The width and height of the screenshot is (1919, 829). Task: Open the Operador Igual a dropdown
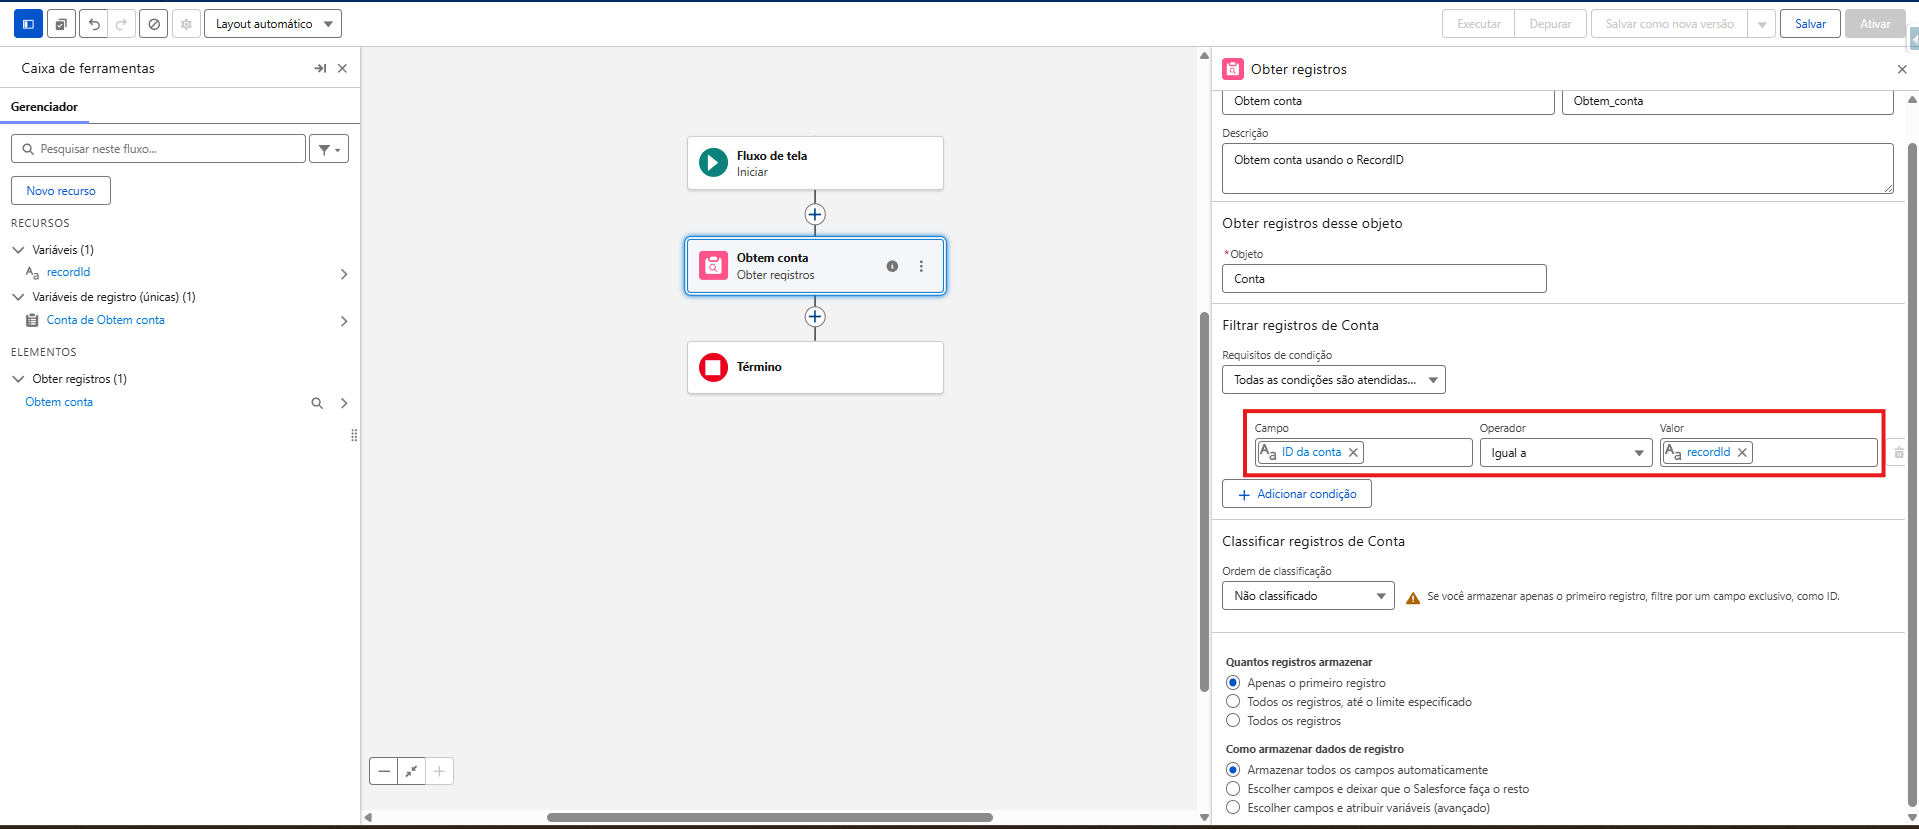pos(1566,453)
